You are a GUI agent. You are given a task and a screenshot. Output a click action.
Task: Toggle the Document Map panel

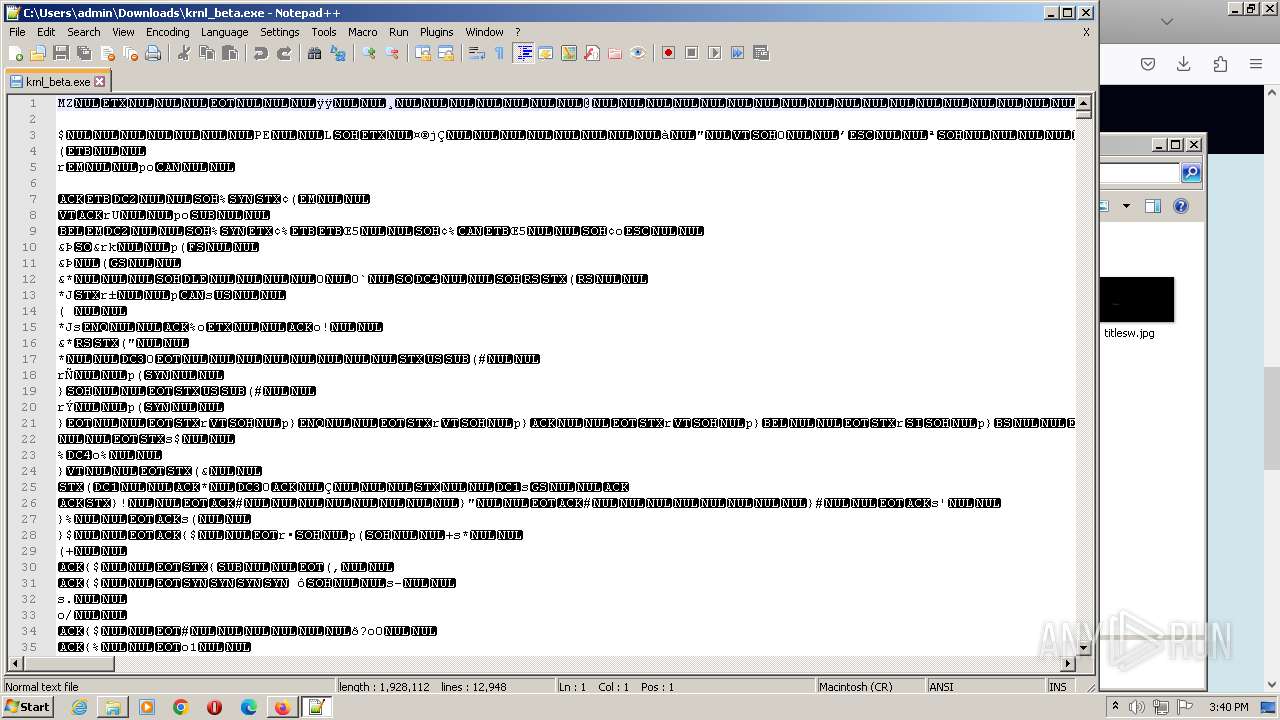(x=569, y=53)
